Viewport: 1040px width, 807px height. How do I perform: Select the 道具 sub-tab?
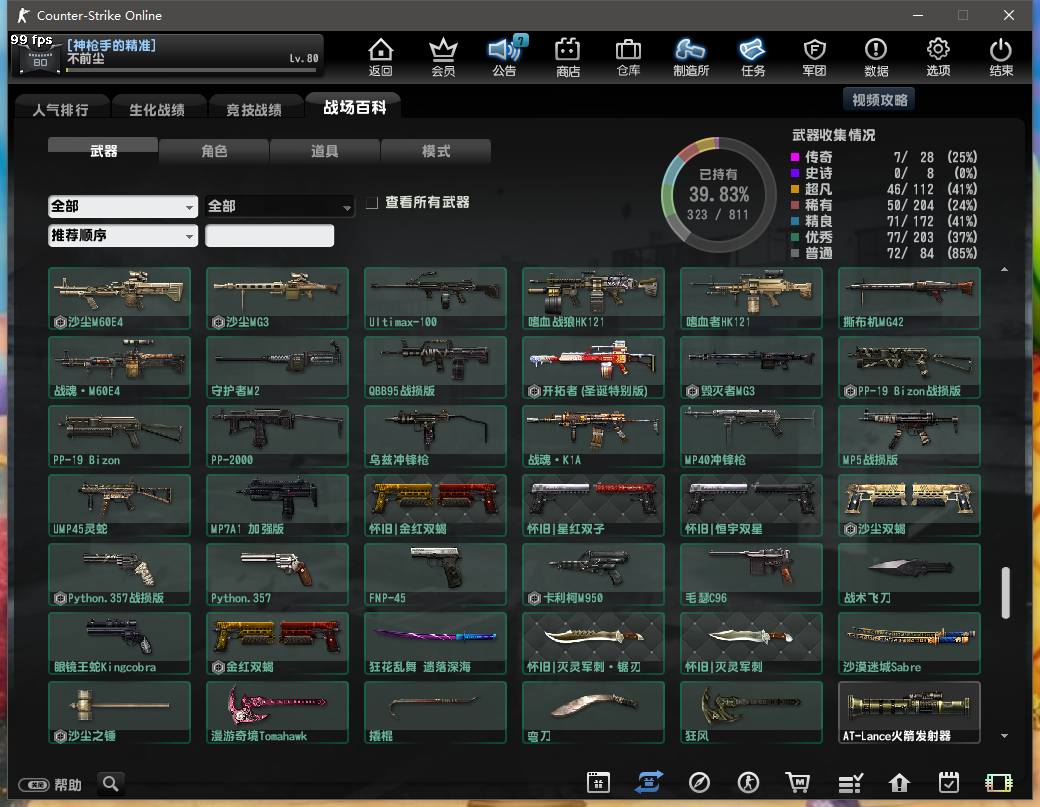pos(325,151)
